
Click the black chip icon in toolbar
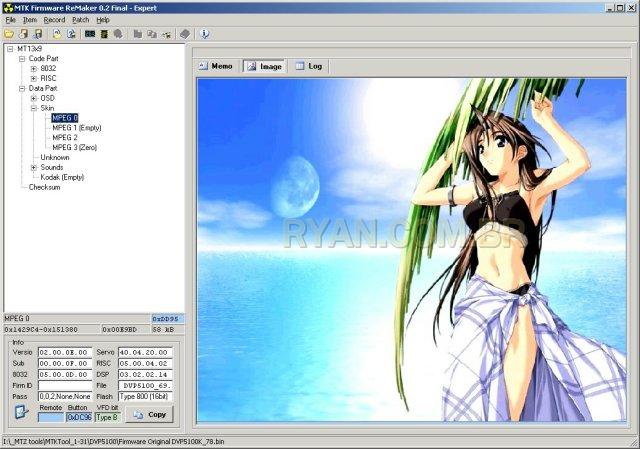tap(104, 33)
